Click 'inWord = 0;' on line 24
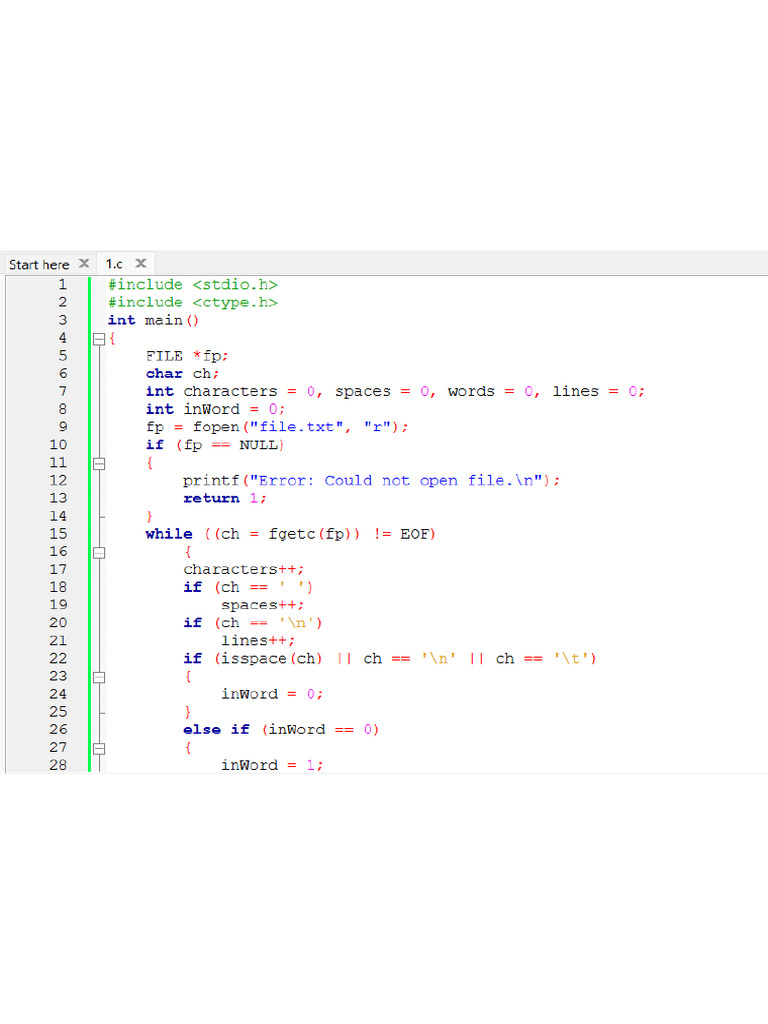Screen dimensions: 768x1024 (x=272, y=695)
